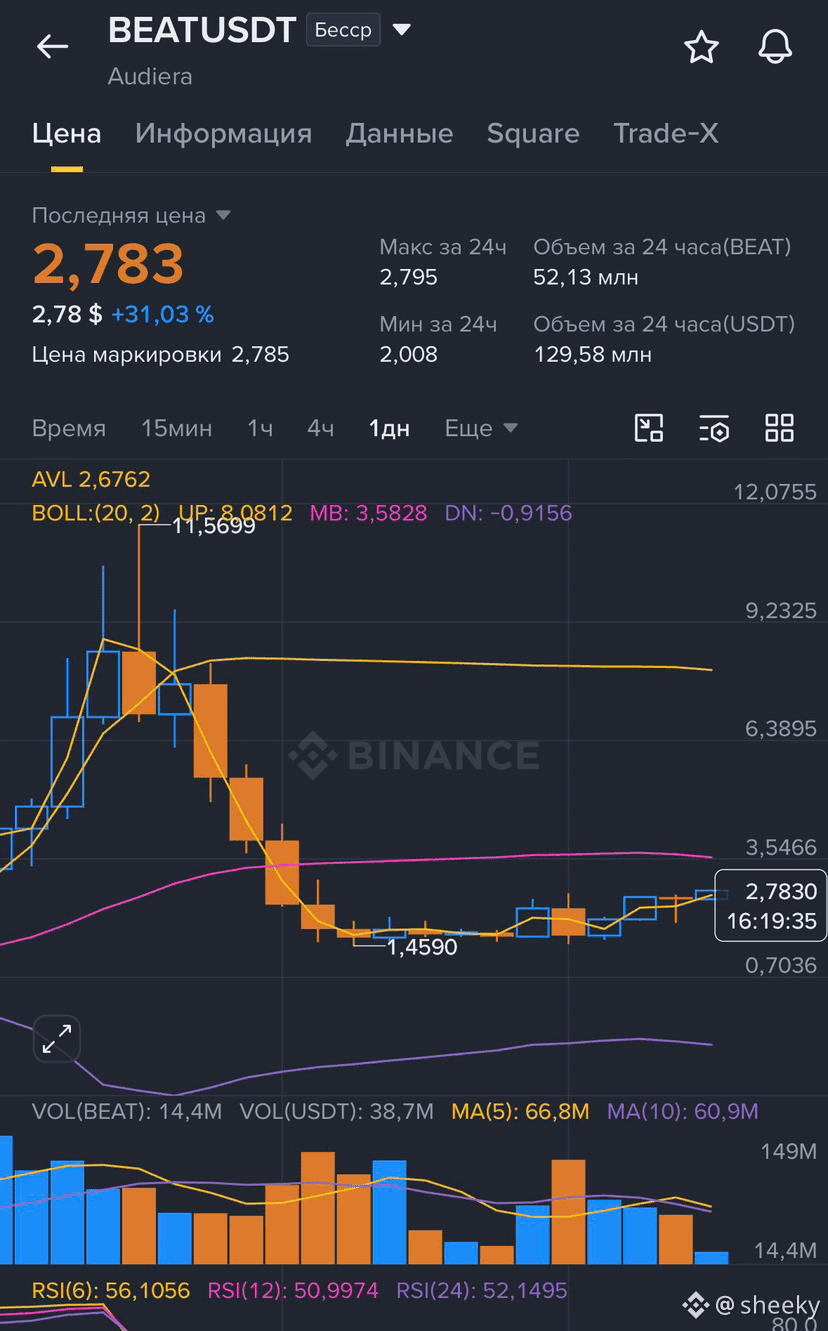The width and height of the screenshot is (828, 1331).
Task: Open the chart drawing tools icon
Action: tap(649, 428)
